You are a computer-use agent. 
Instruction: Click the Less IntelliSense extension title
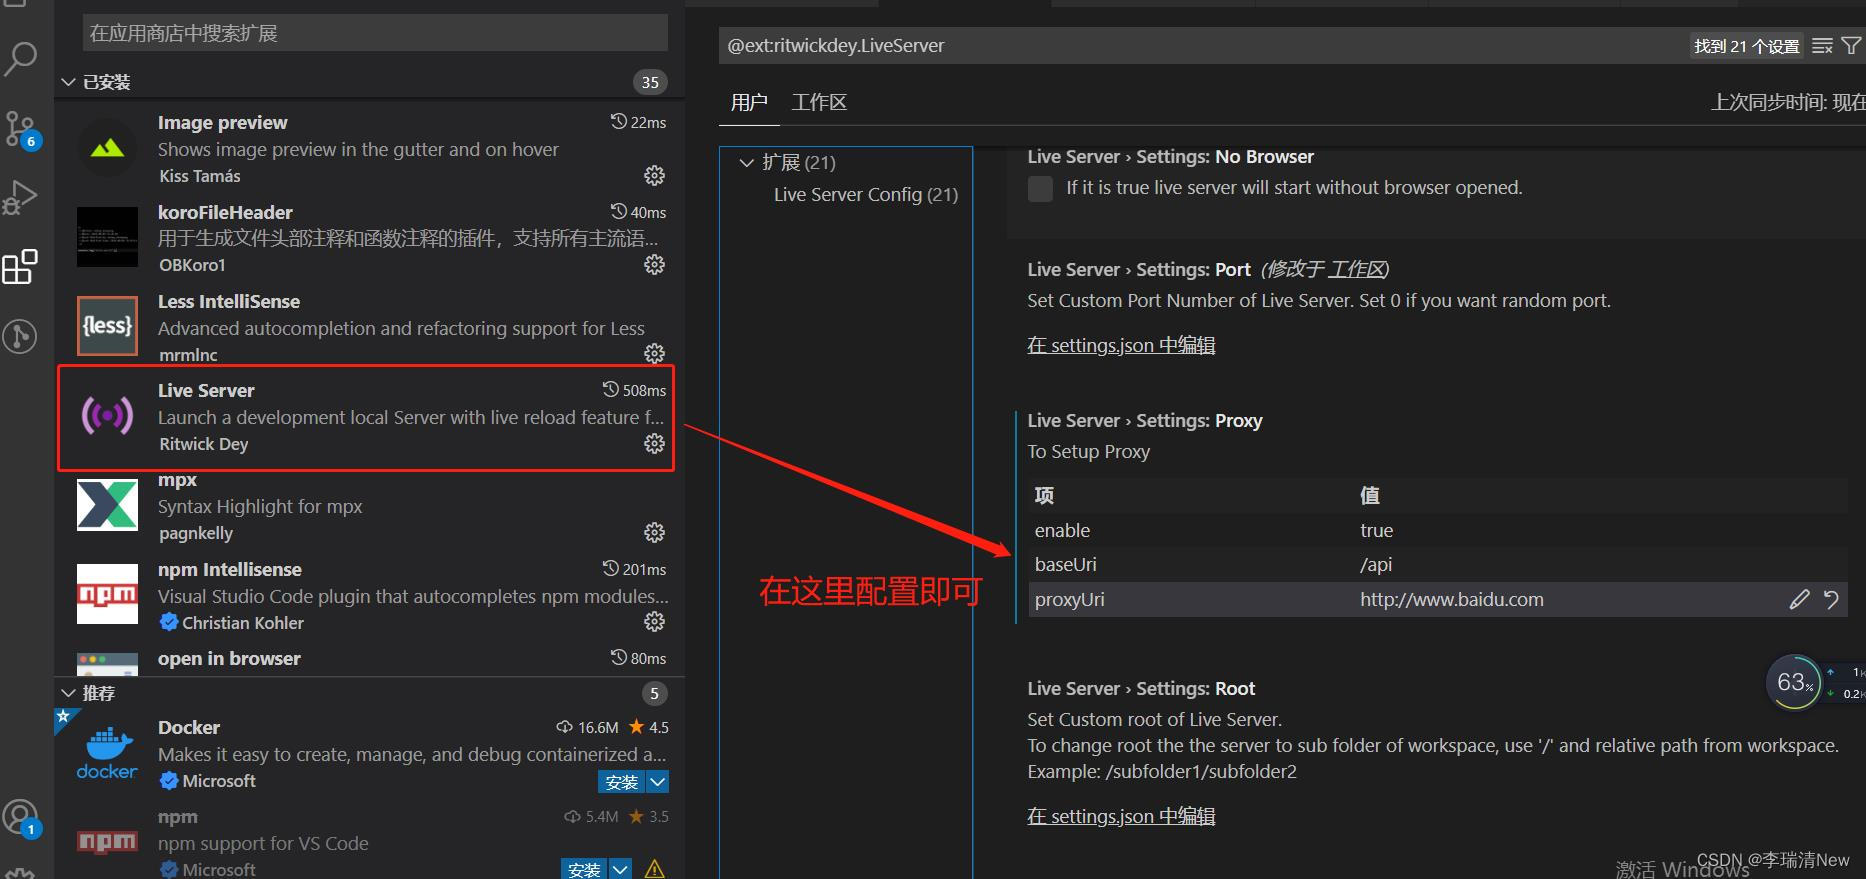(x=228, y=302)
